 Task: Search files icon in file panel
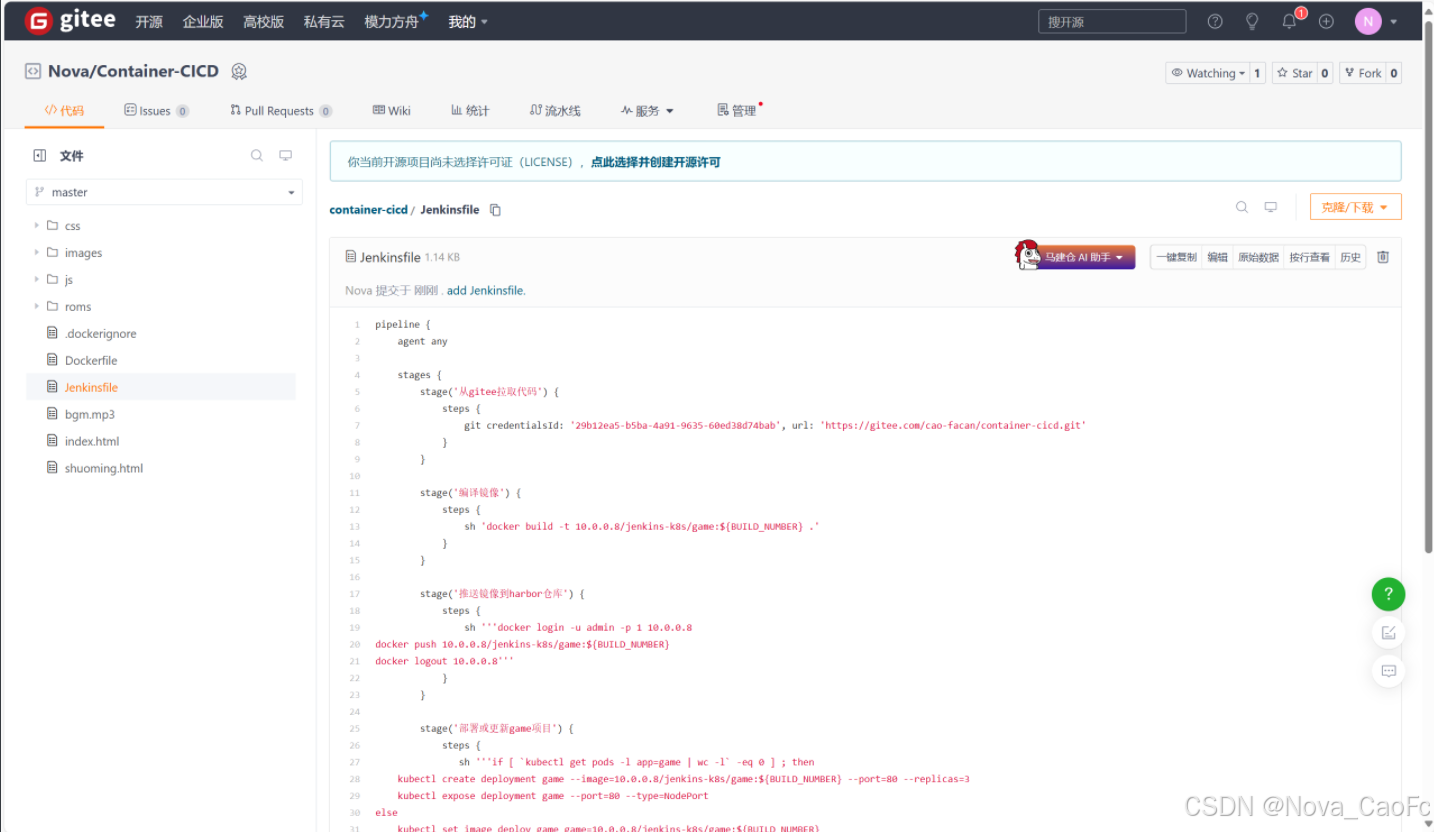tap(257, 155)
